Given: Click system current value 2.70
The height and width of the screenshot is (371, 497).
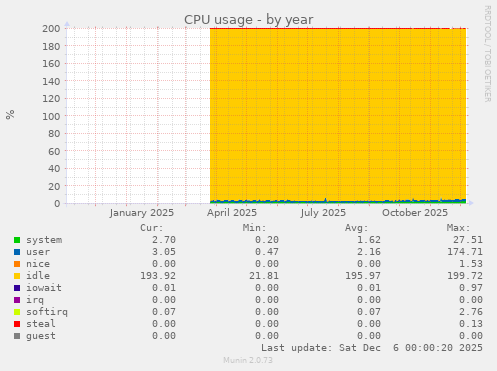Looking at the screenshot, I should point(164,240).
